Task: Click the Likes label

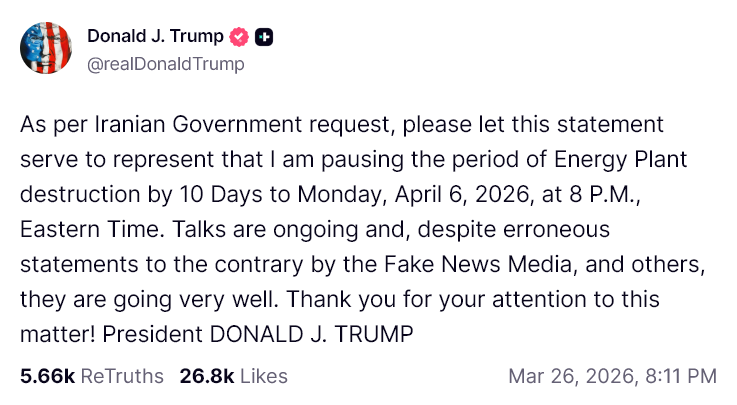Action: pos(264,376)
